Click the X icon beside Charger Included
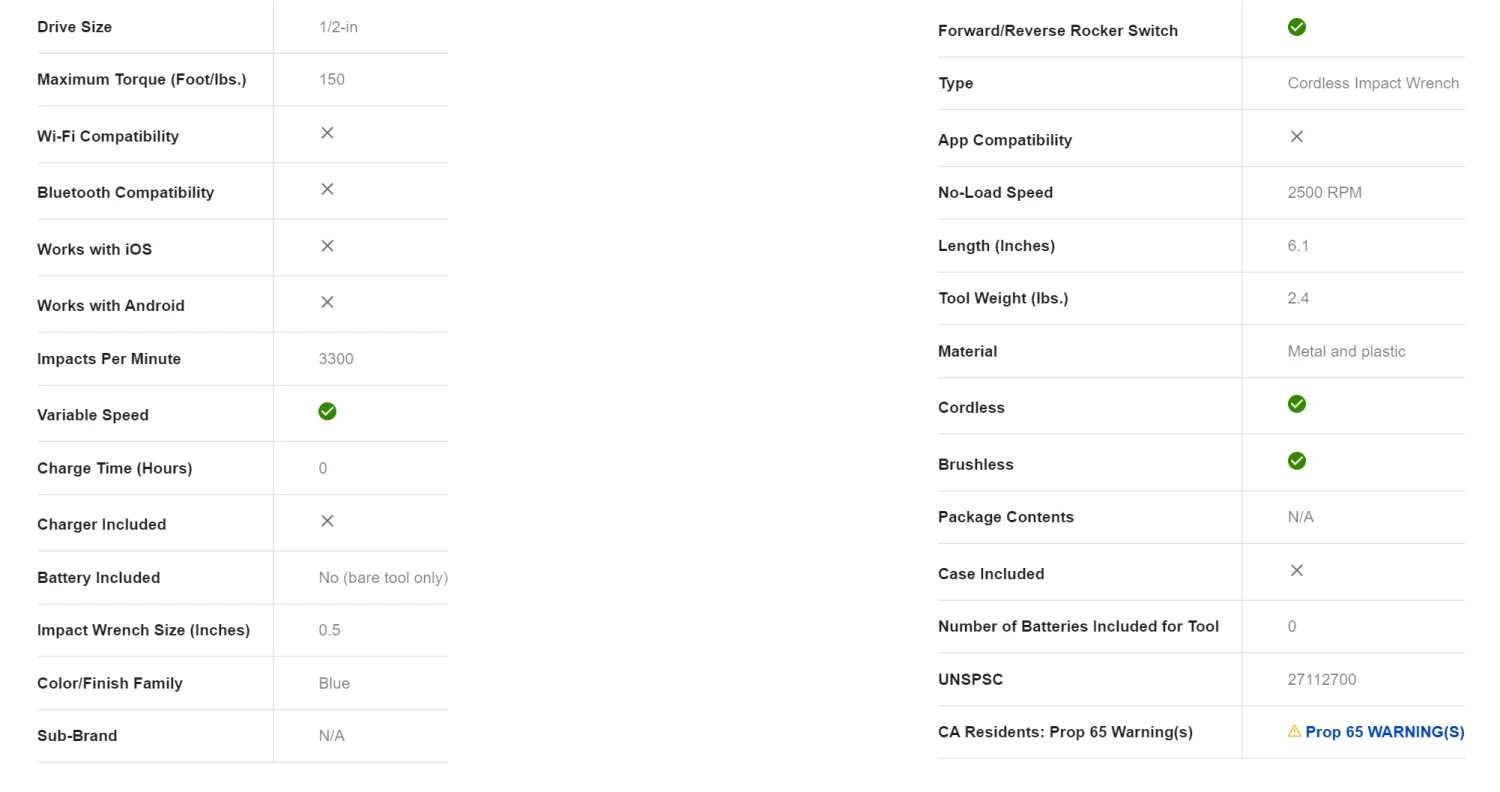 [327, 521]
